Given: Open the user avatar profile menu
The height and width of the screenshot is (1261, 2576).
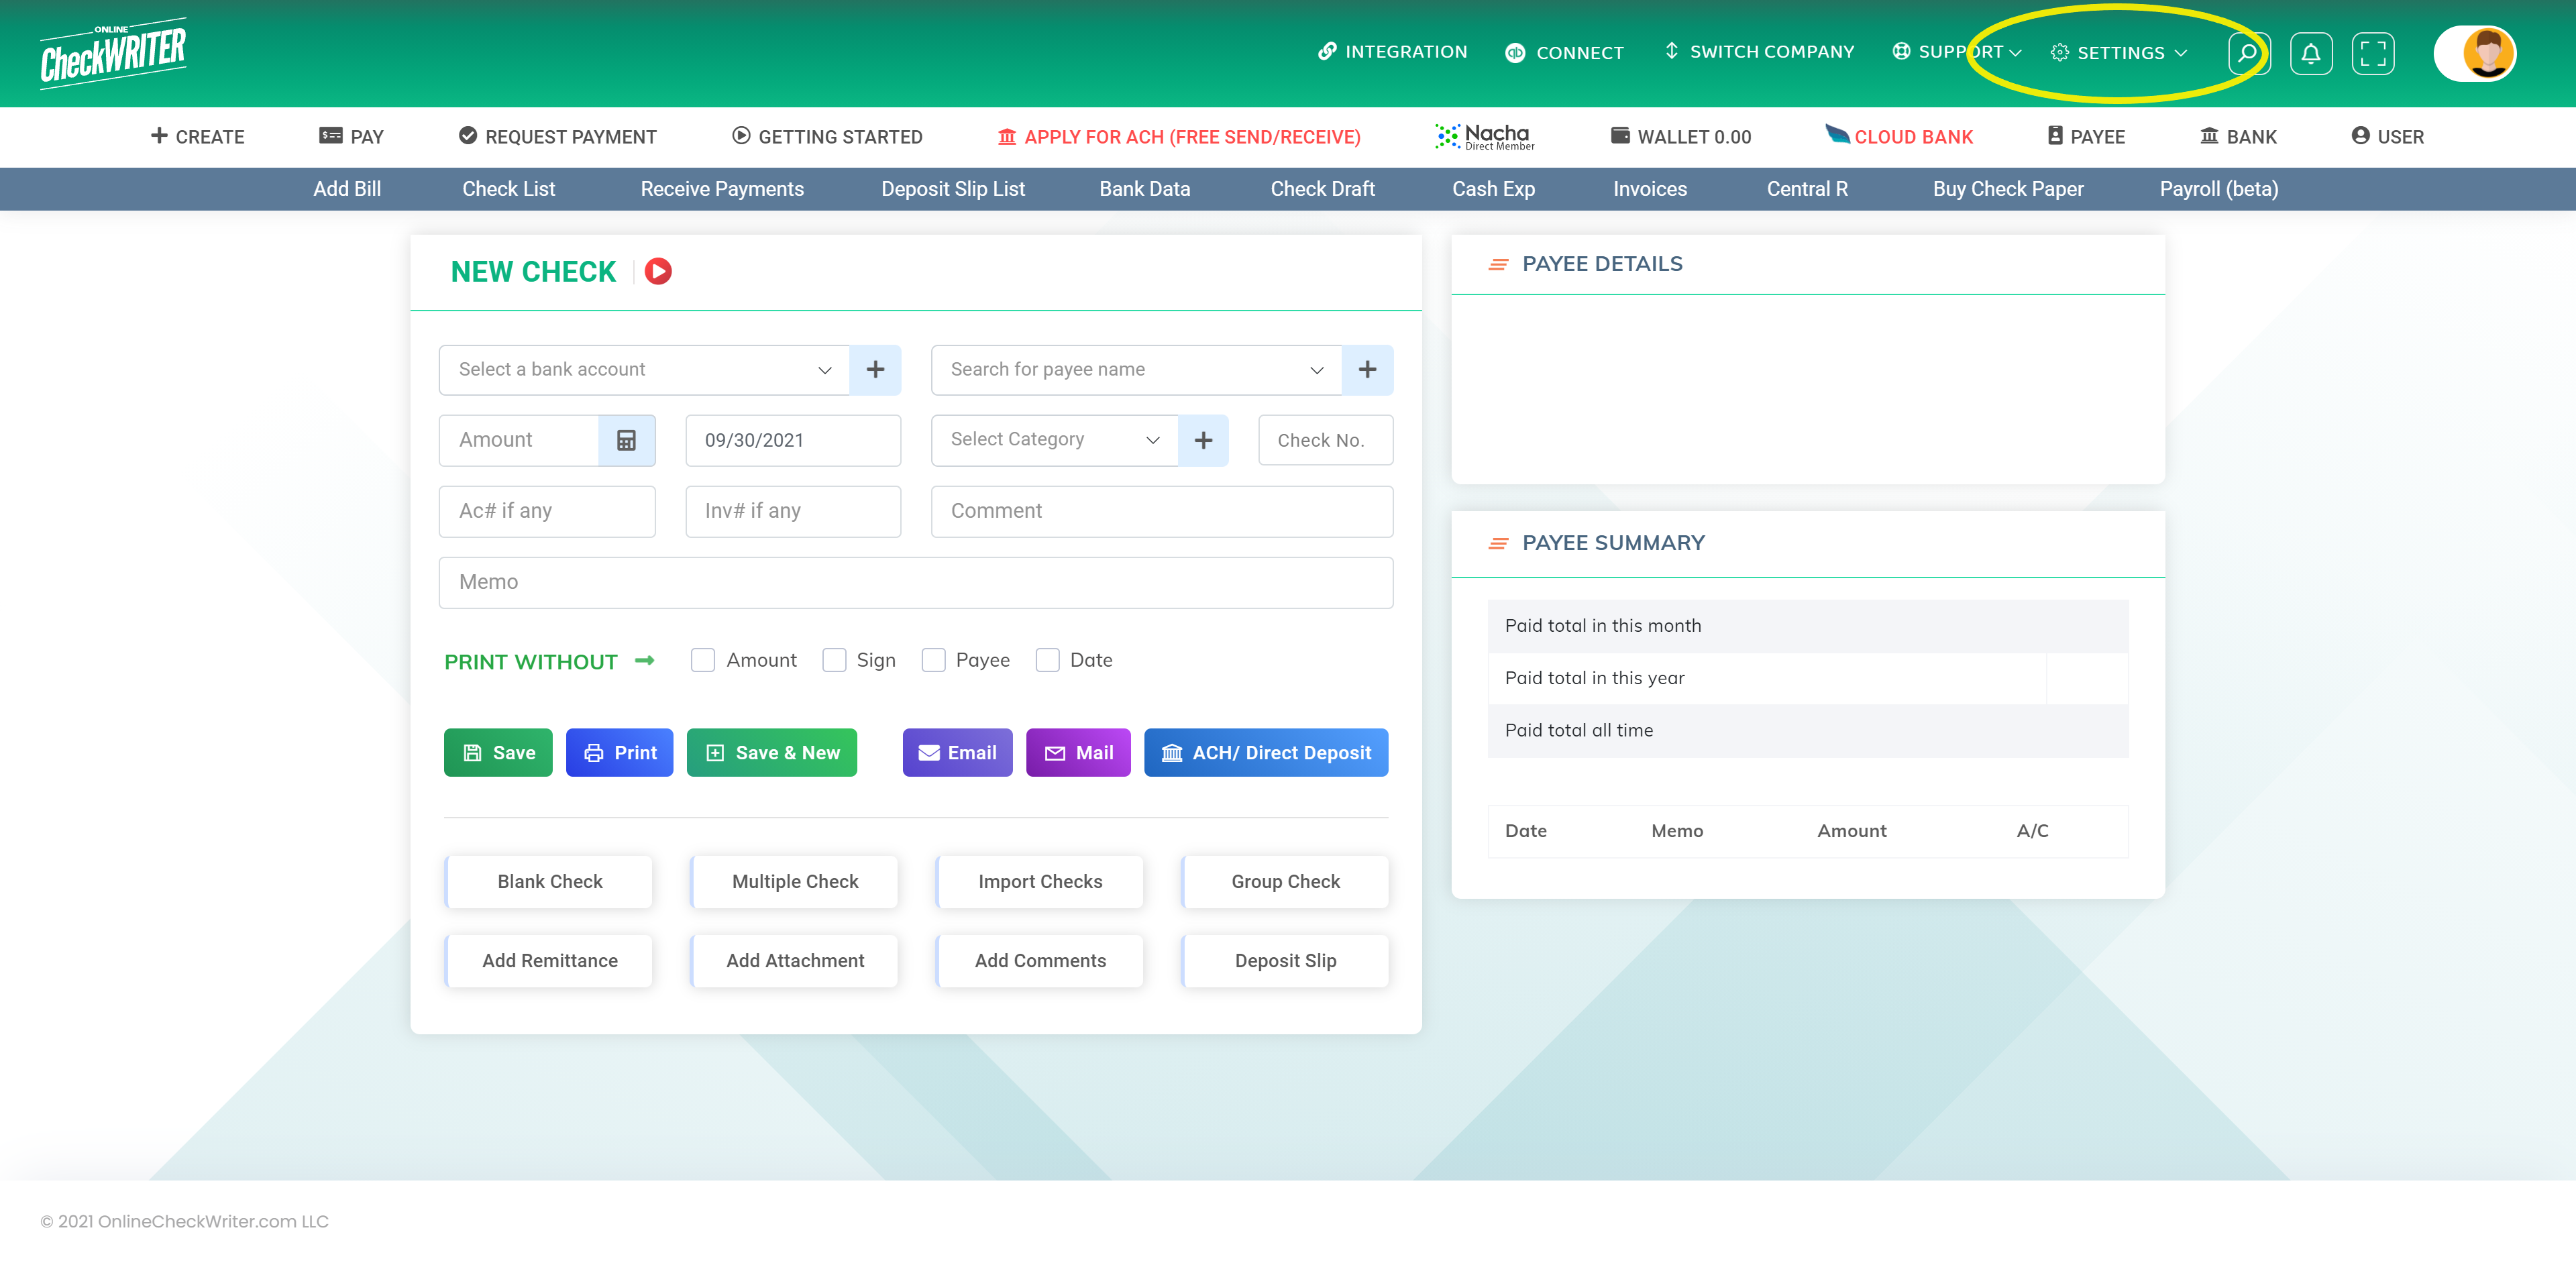Looking at the screenshot, I should point(2475,53).
